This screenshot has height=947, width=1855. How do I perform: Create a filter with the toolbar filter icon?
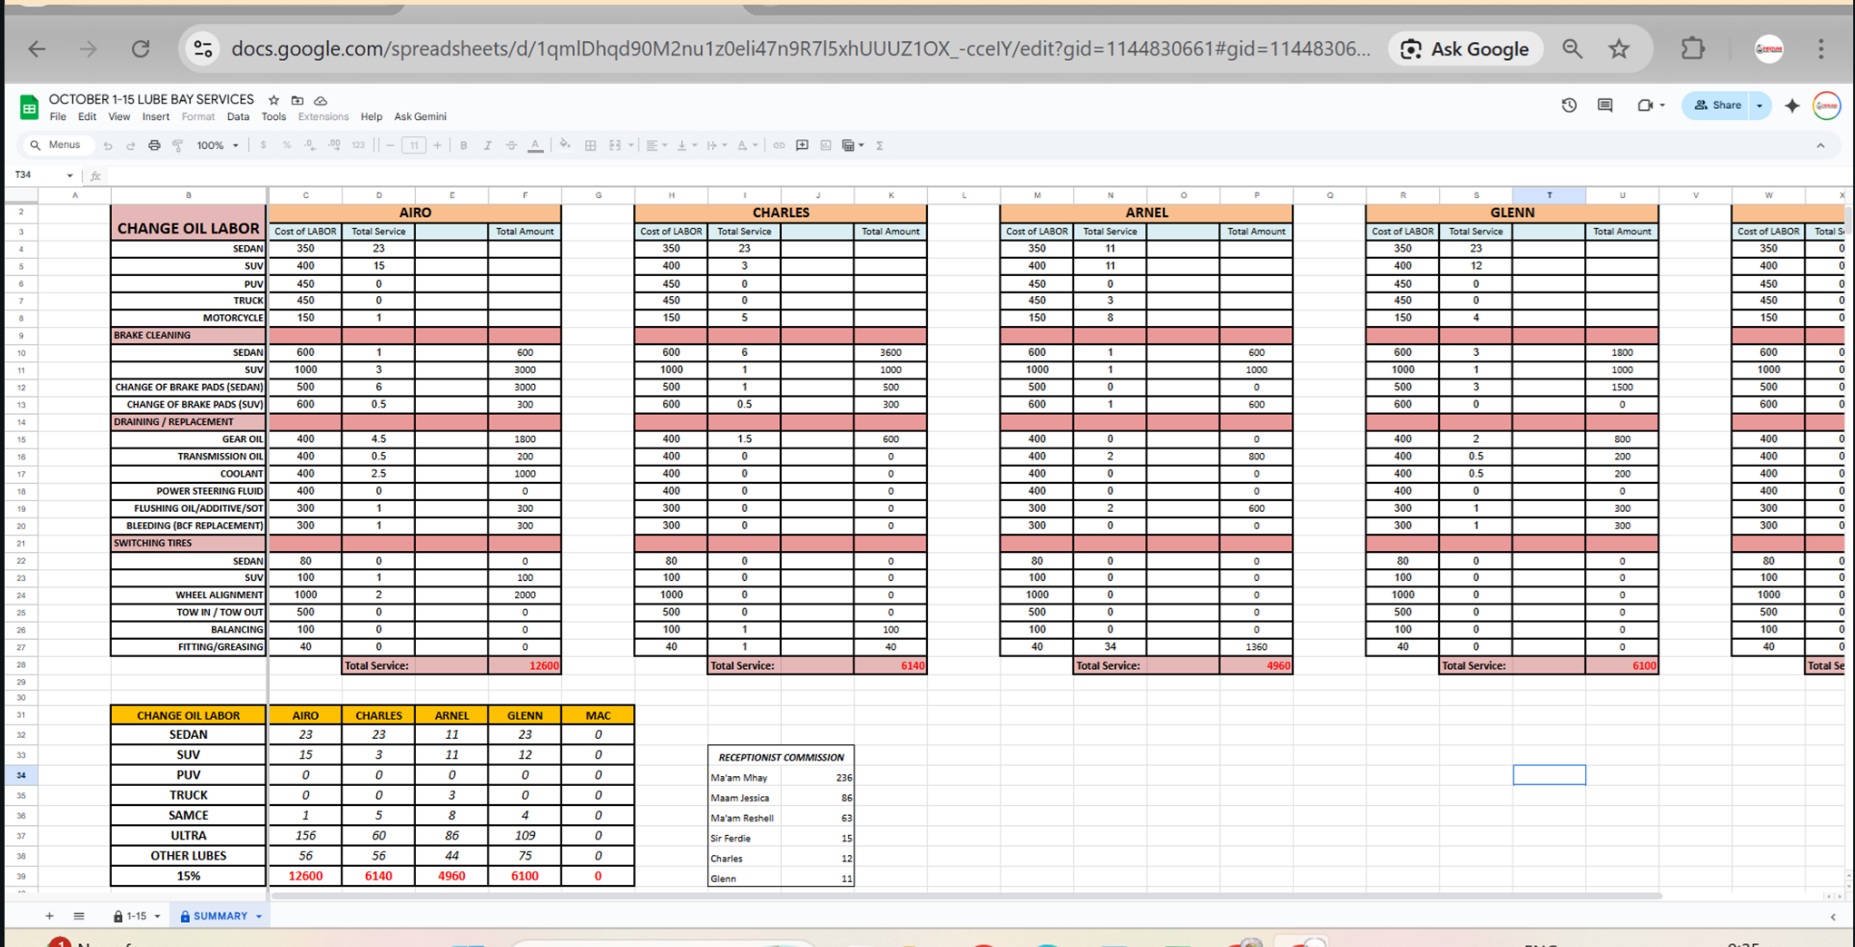pos(849,146)
